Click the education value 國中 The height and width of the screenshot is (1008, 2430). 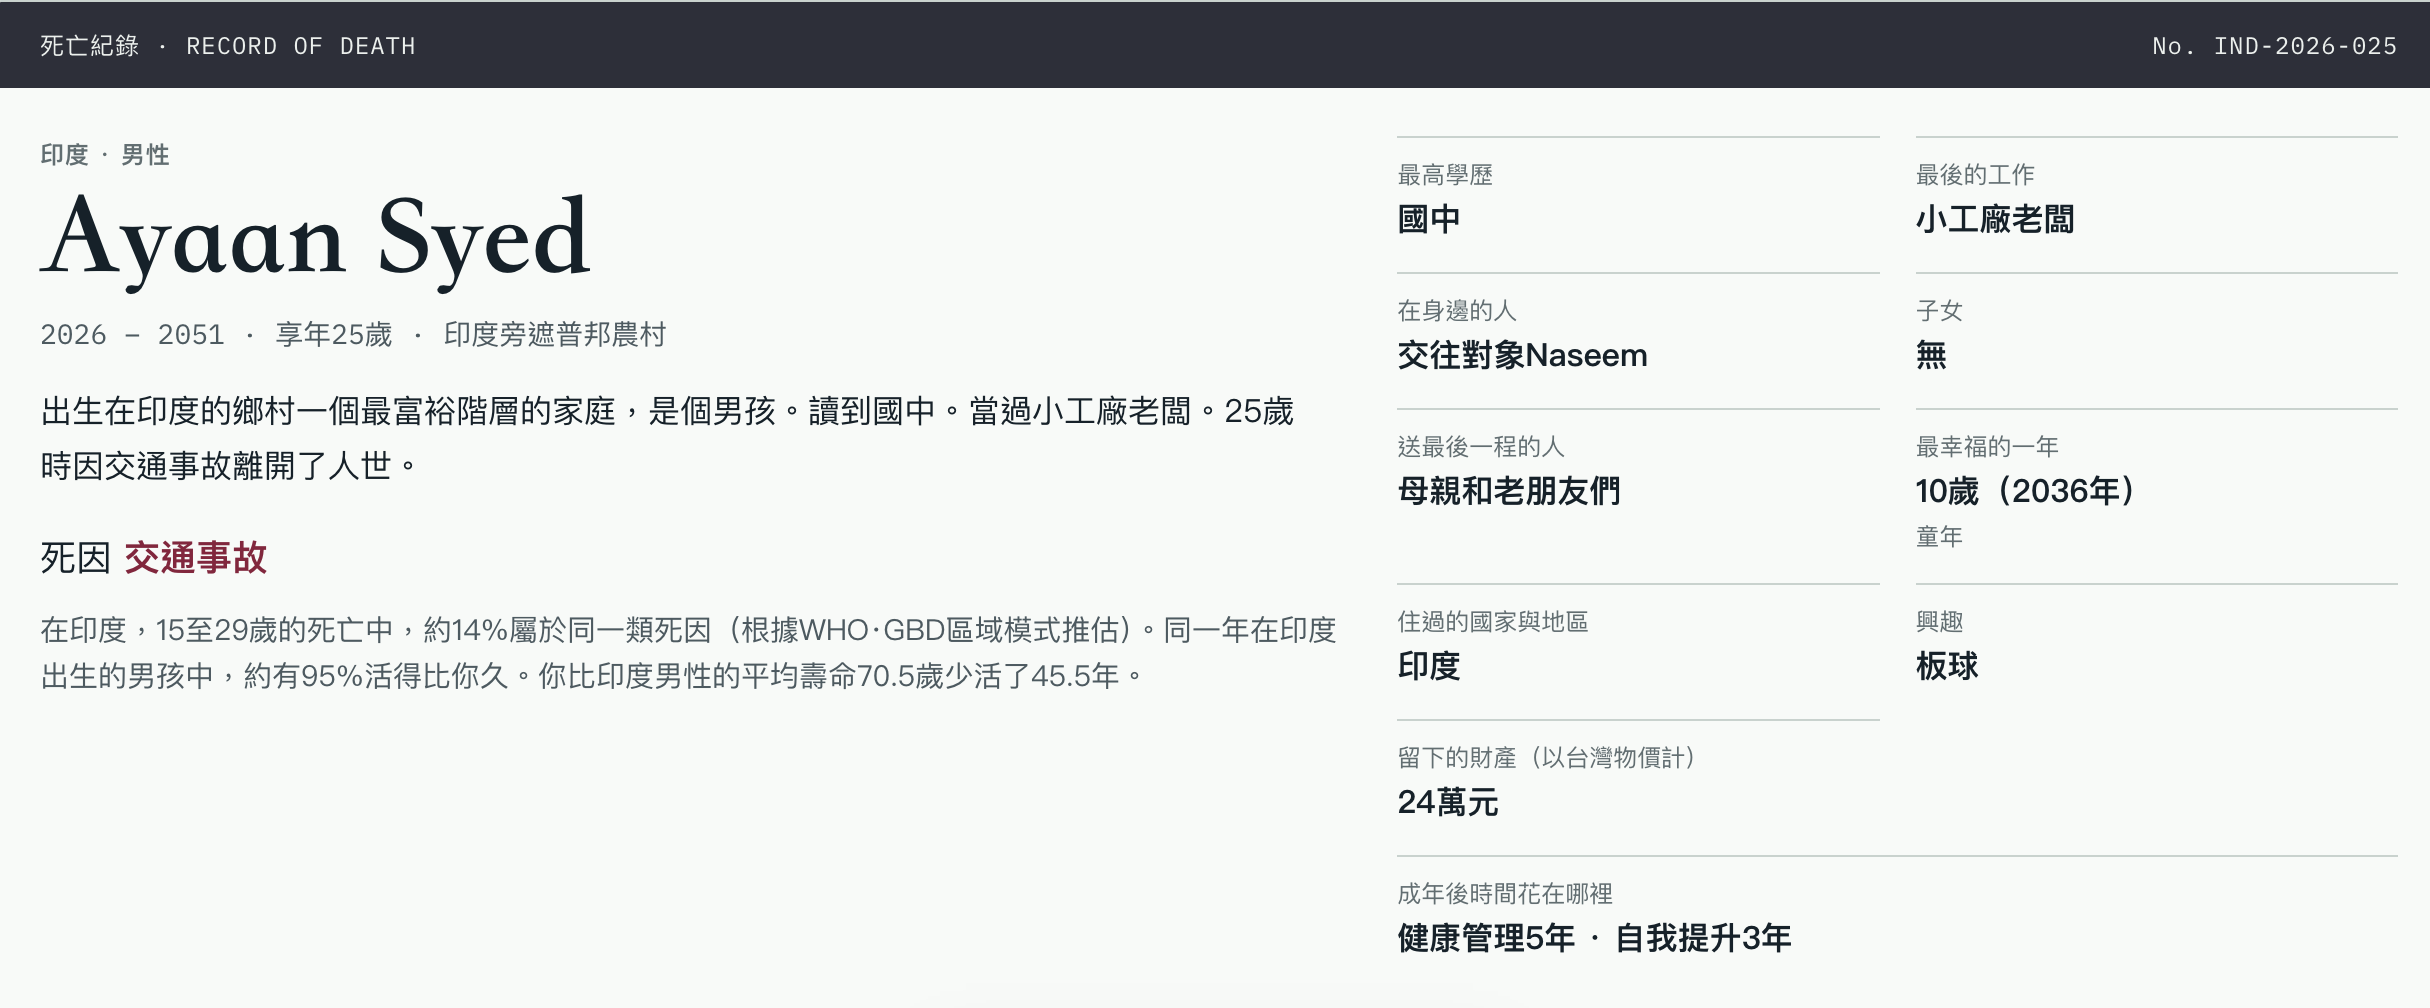tap(1429, 219)
